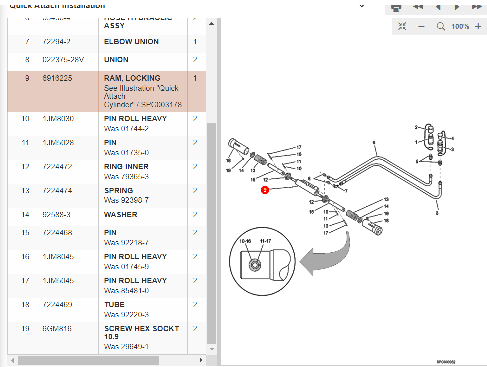
Task: Select PIN ROLL HEAVY in row 10
Action: (135, 119)
